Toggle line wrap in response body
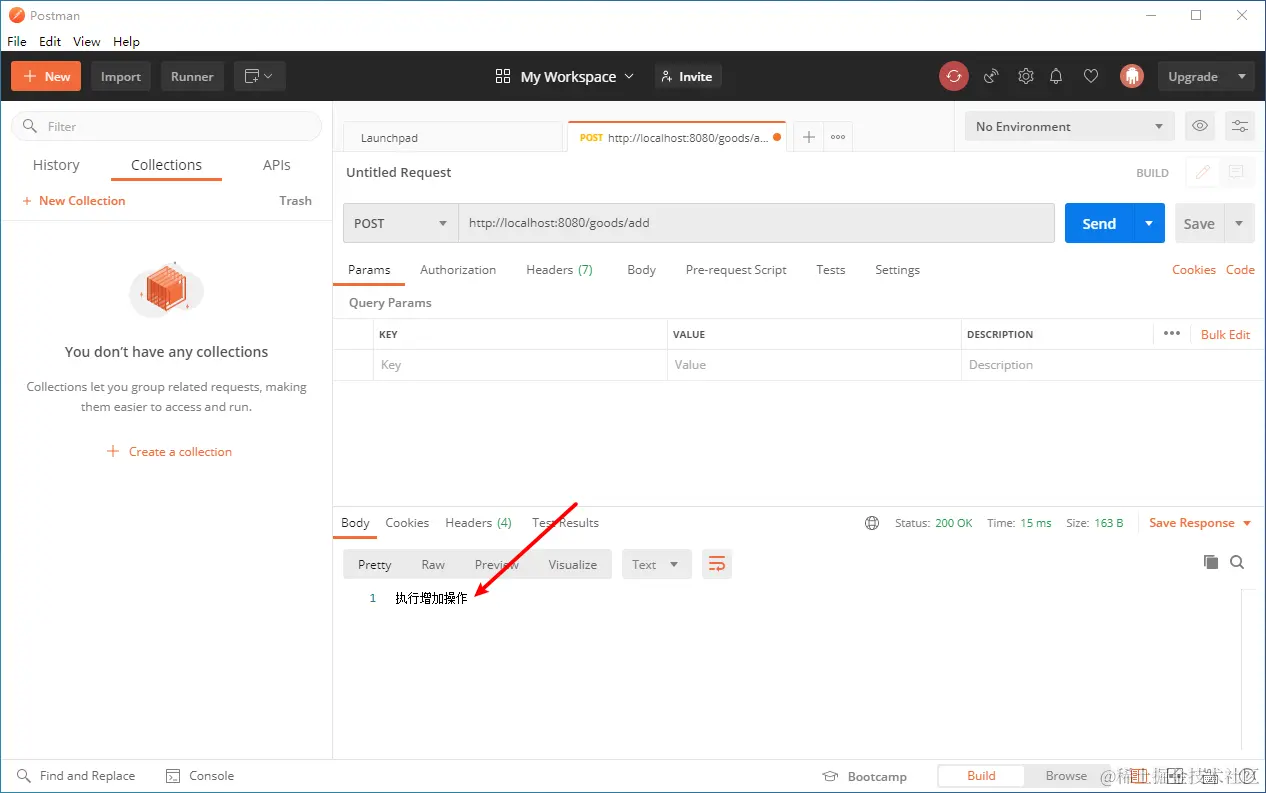This screenshot has height=793, width=1266. (x=716, y=564)
